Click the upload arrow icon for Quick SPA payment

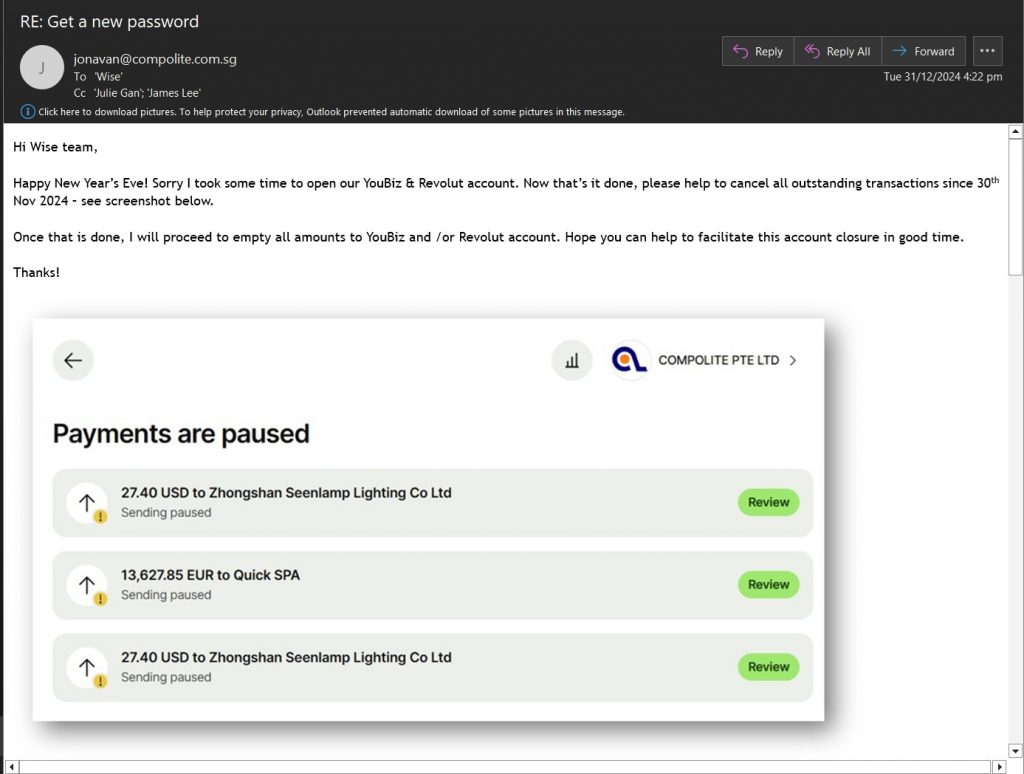coord(87,585)
